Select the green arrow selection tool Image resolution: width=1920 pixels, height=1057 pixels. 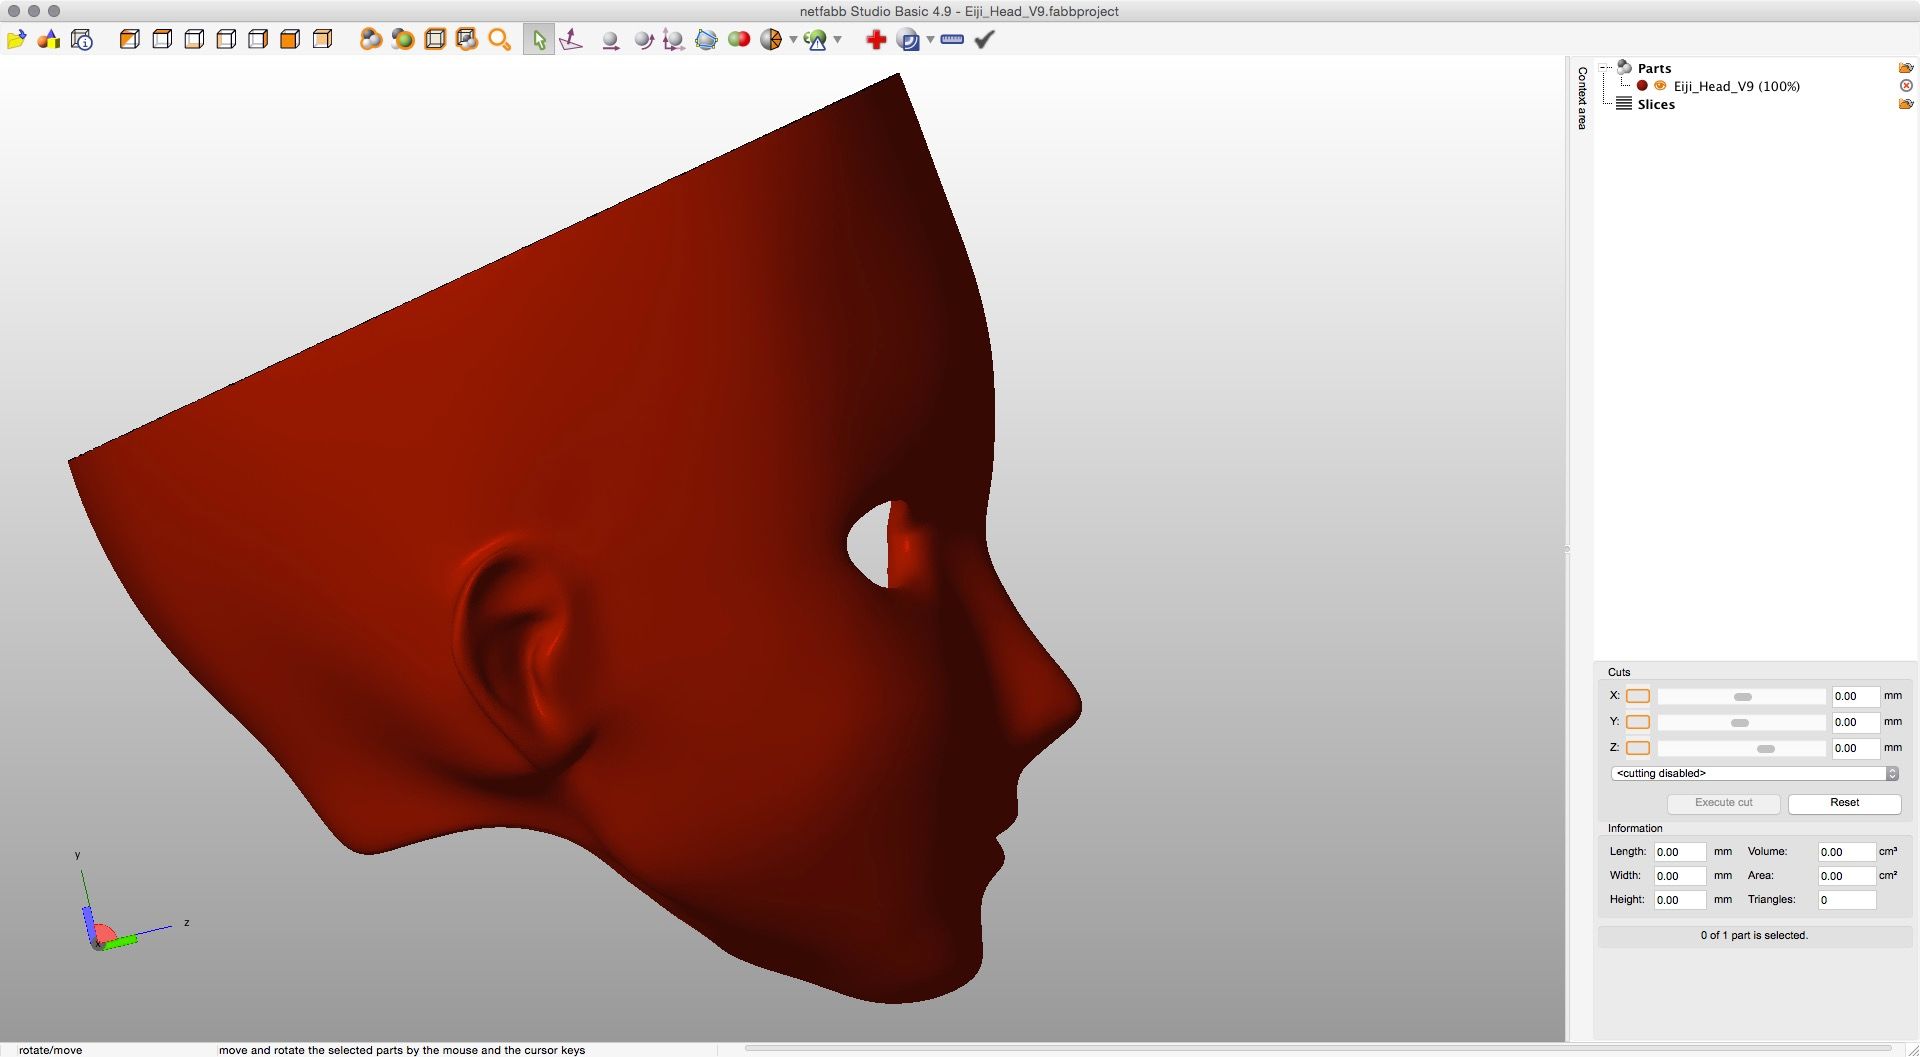coord(539,40)
